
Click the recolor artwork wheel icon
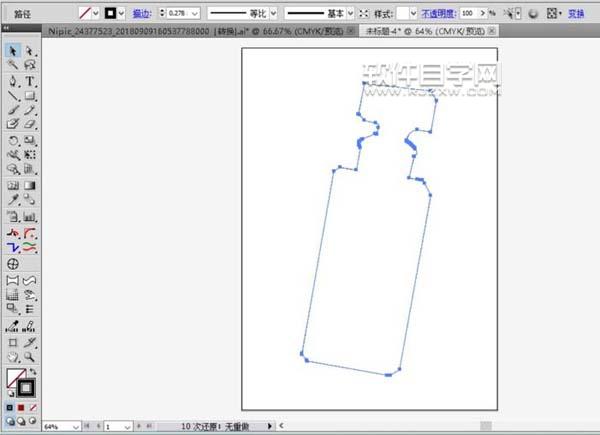click(533, 14)
